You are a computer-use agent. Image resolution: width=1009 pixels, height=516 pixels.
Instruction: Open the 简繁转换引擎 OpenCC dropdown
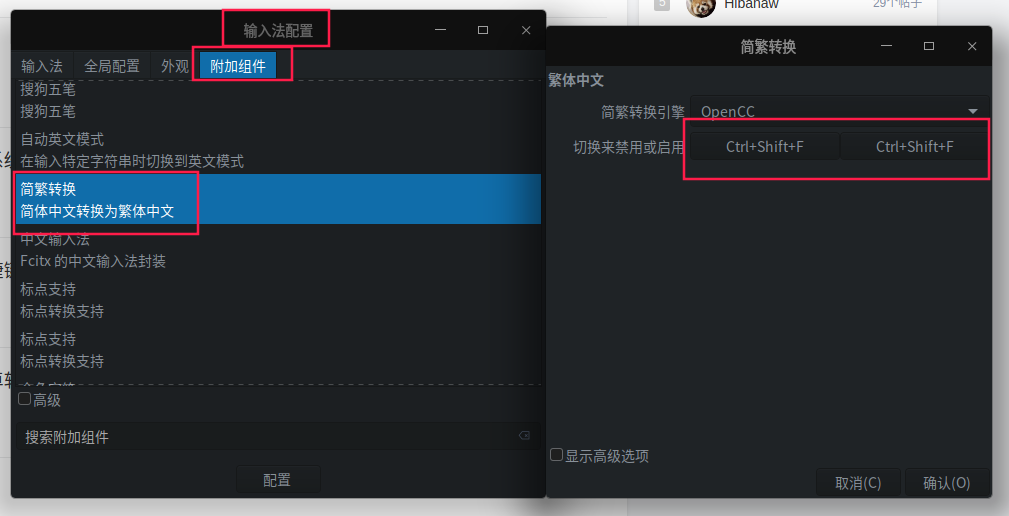pos(840,111)
